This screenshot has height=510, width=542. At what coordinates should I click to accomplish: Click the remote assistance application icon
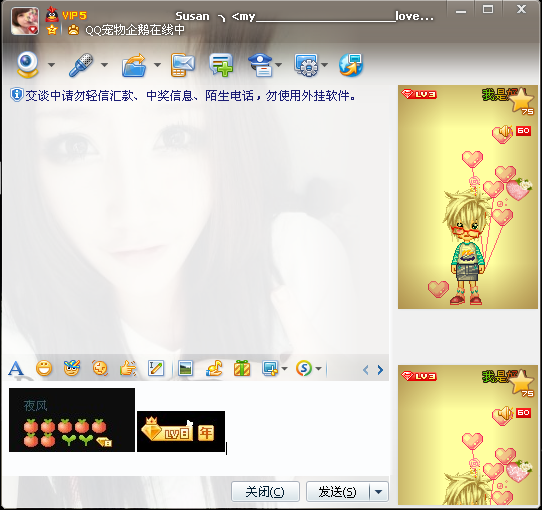(306, 65)
